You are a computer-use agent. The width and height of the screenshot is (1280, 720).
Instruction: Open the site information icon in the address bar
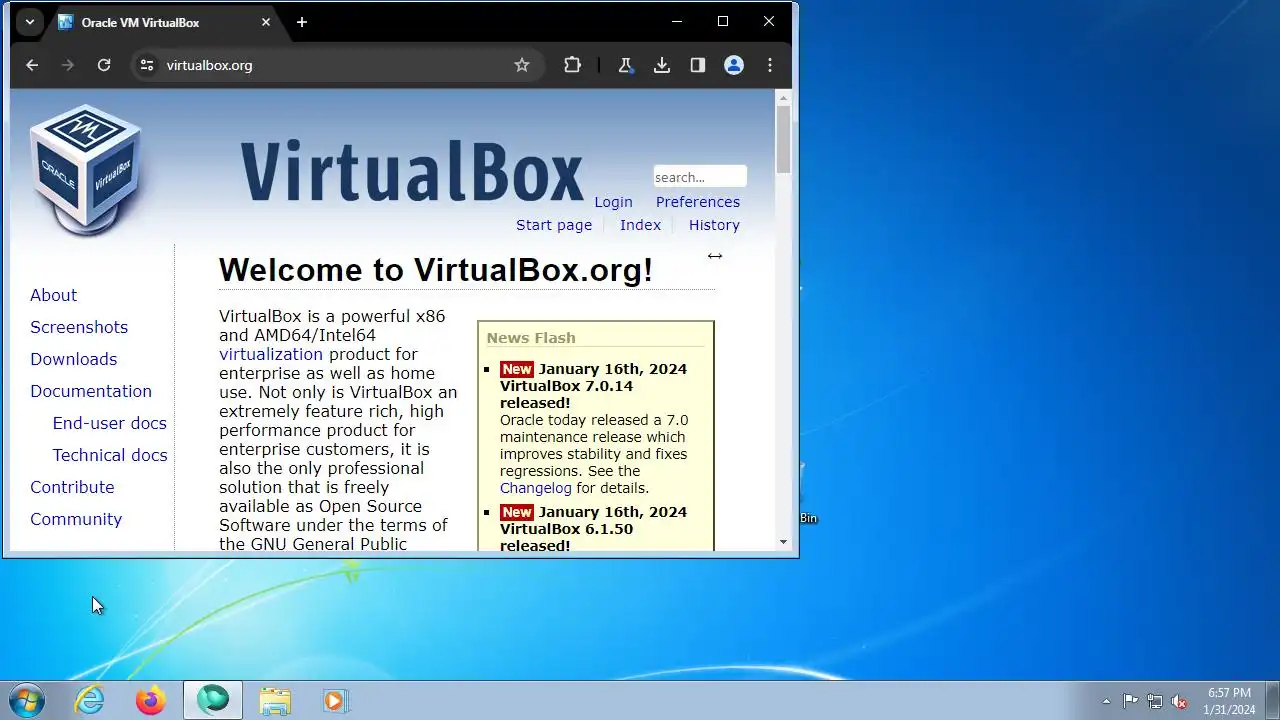147,65
